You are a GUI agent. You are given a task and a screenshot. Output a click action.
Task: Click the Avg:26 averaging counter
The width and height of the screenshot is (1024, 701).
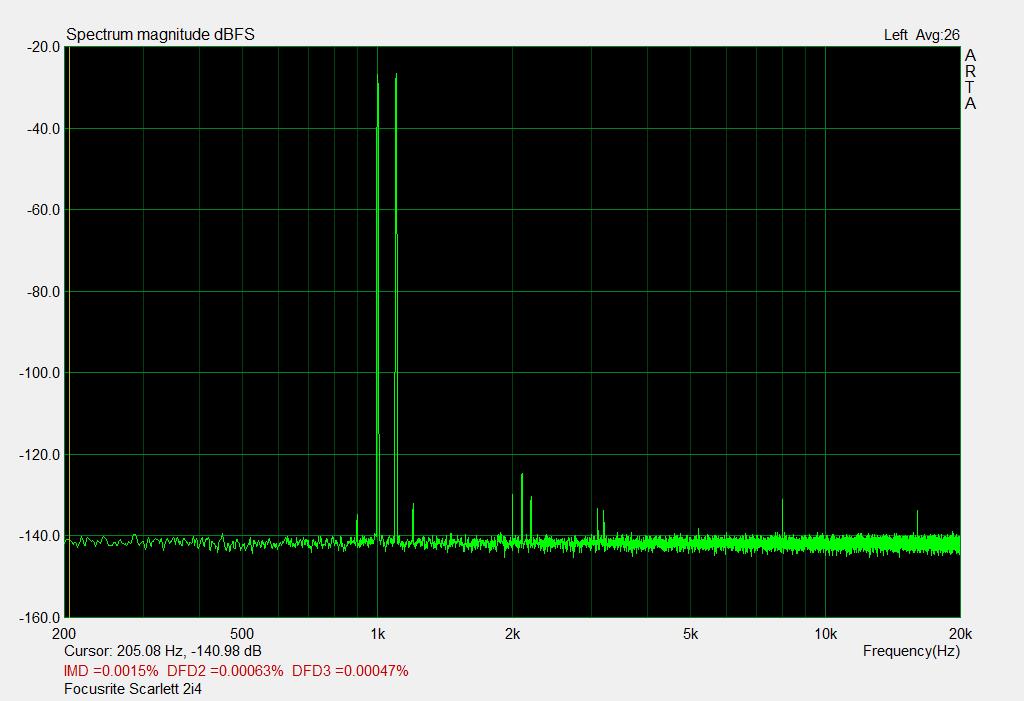click(x=937, y=35)
